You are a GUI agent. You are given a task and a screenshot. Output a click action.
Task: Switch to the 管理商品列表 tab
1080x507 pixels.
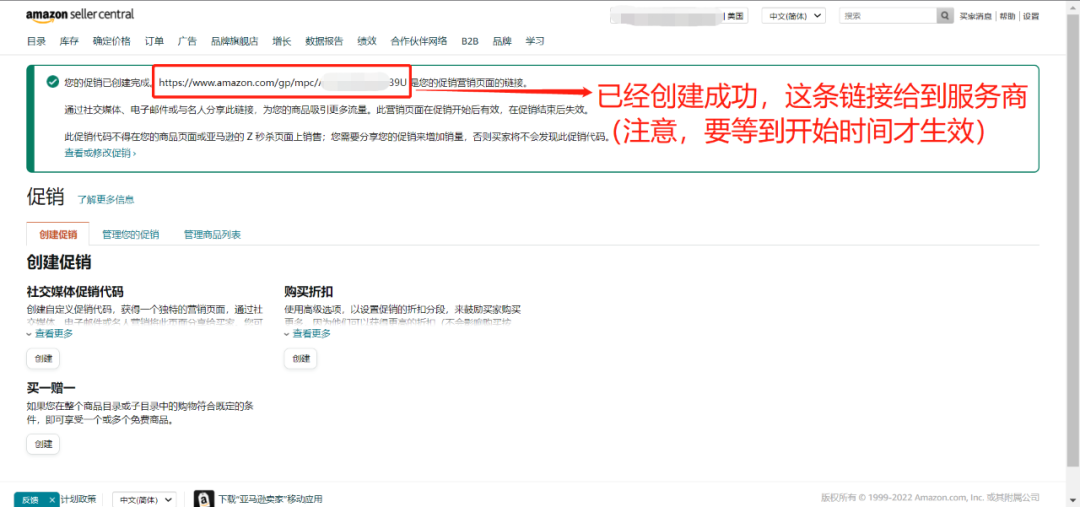[212, 235]
